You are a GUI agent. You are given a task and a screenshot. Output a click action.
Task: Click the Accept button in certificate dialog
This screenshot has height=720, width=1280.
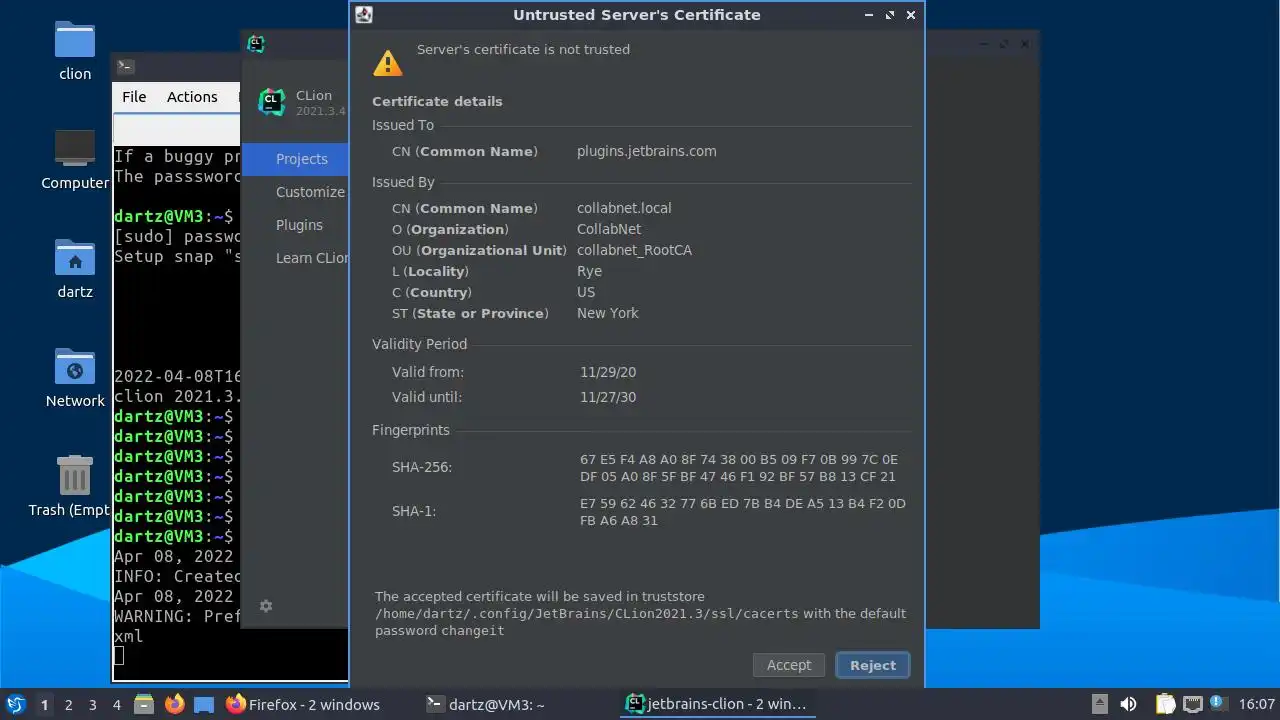click(789, 665)
